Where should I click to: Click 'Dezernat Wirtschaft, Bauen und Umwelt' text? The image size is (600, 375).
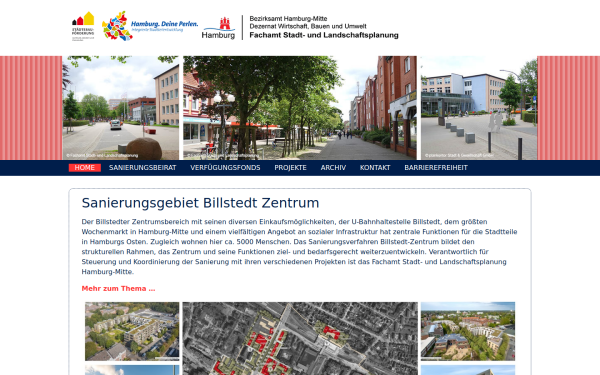(x=308, y=26)
